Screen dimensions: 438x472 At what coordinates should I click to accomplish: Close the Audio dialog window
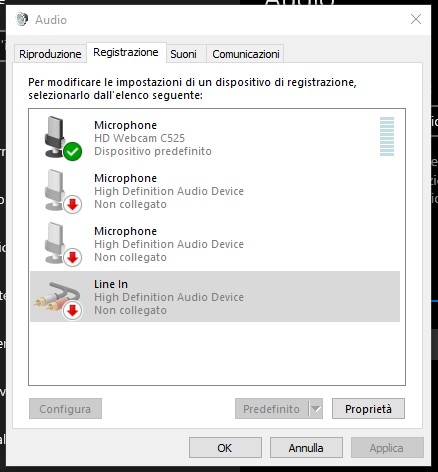416,19
